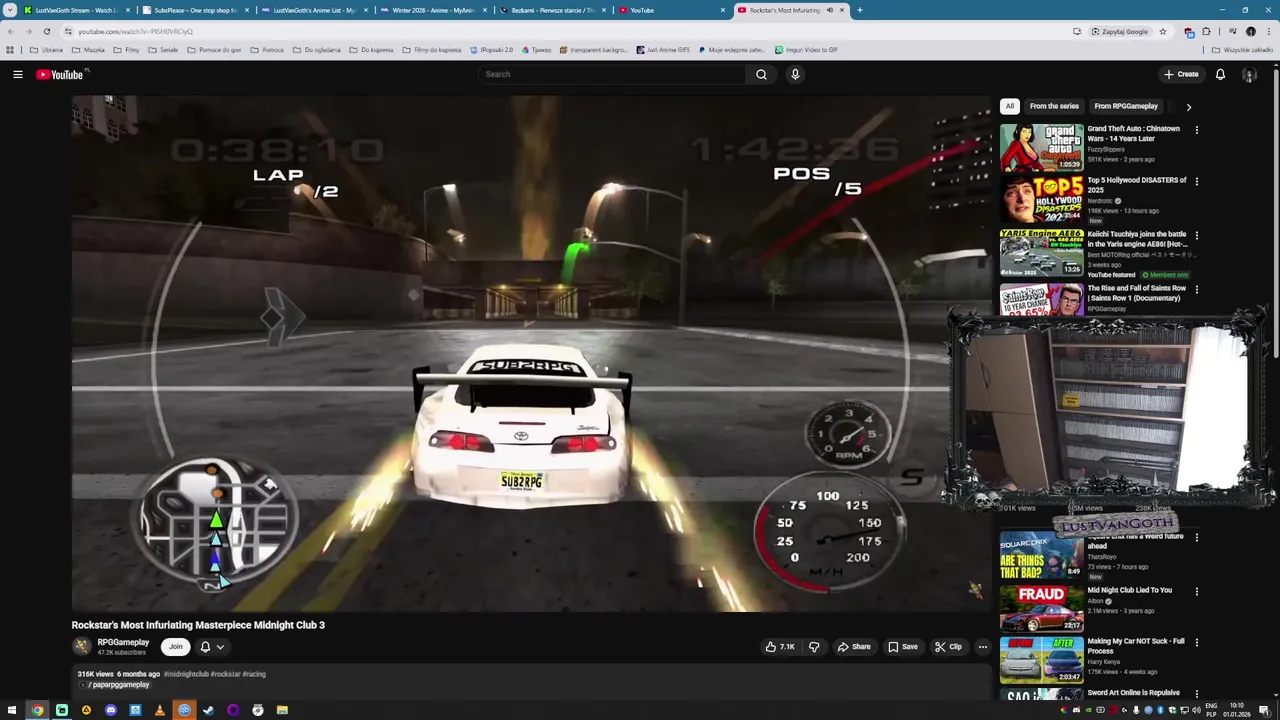The width and height of the screenshot is (1280, 720).
Task: Expand notification options next to Join
Action: point(212,647)
